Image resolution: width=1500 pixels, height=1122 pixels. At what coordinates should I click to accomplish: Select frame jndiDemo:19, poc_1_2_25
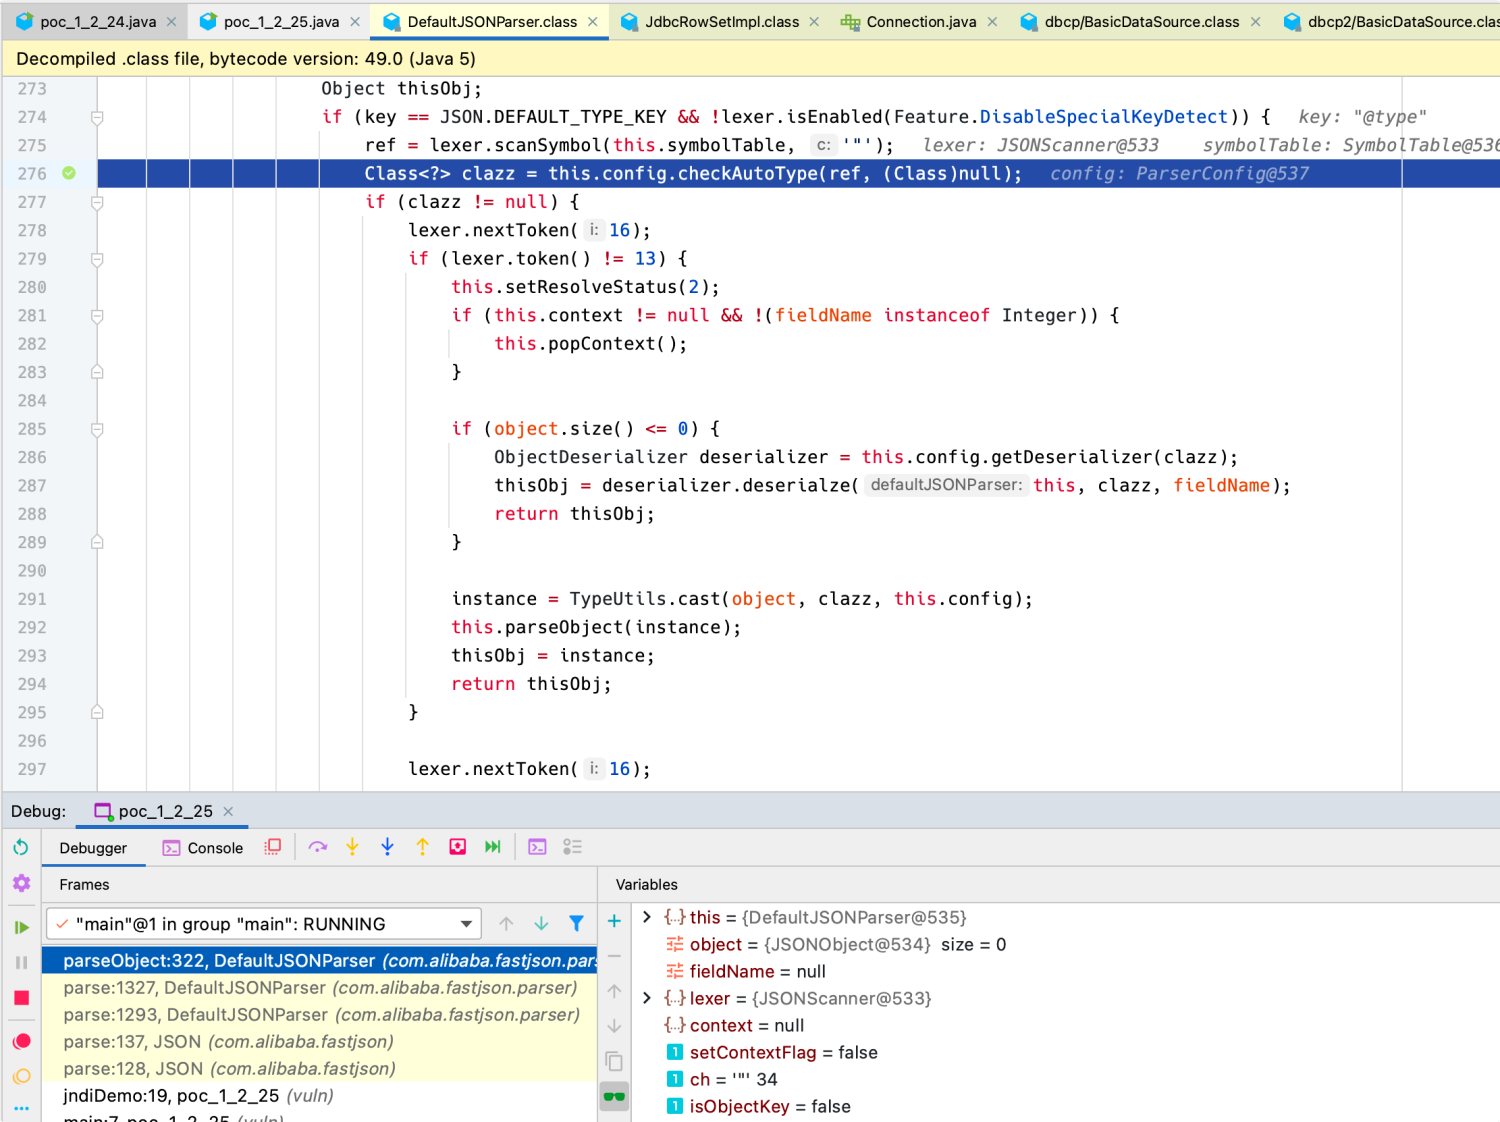(320, 1096)
